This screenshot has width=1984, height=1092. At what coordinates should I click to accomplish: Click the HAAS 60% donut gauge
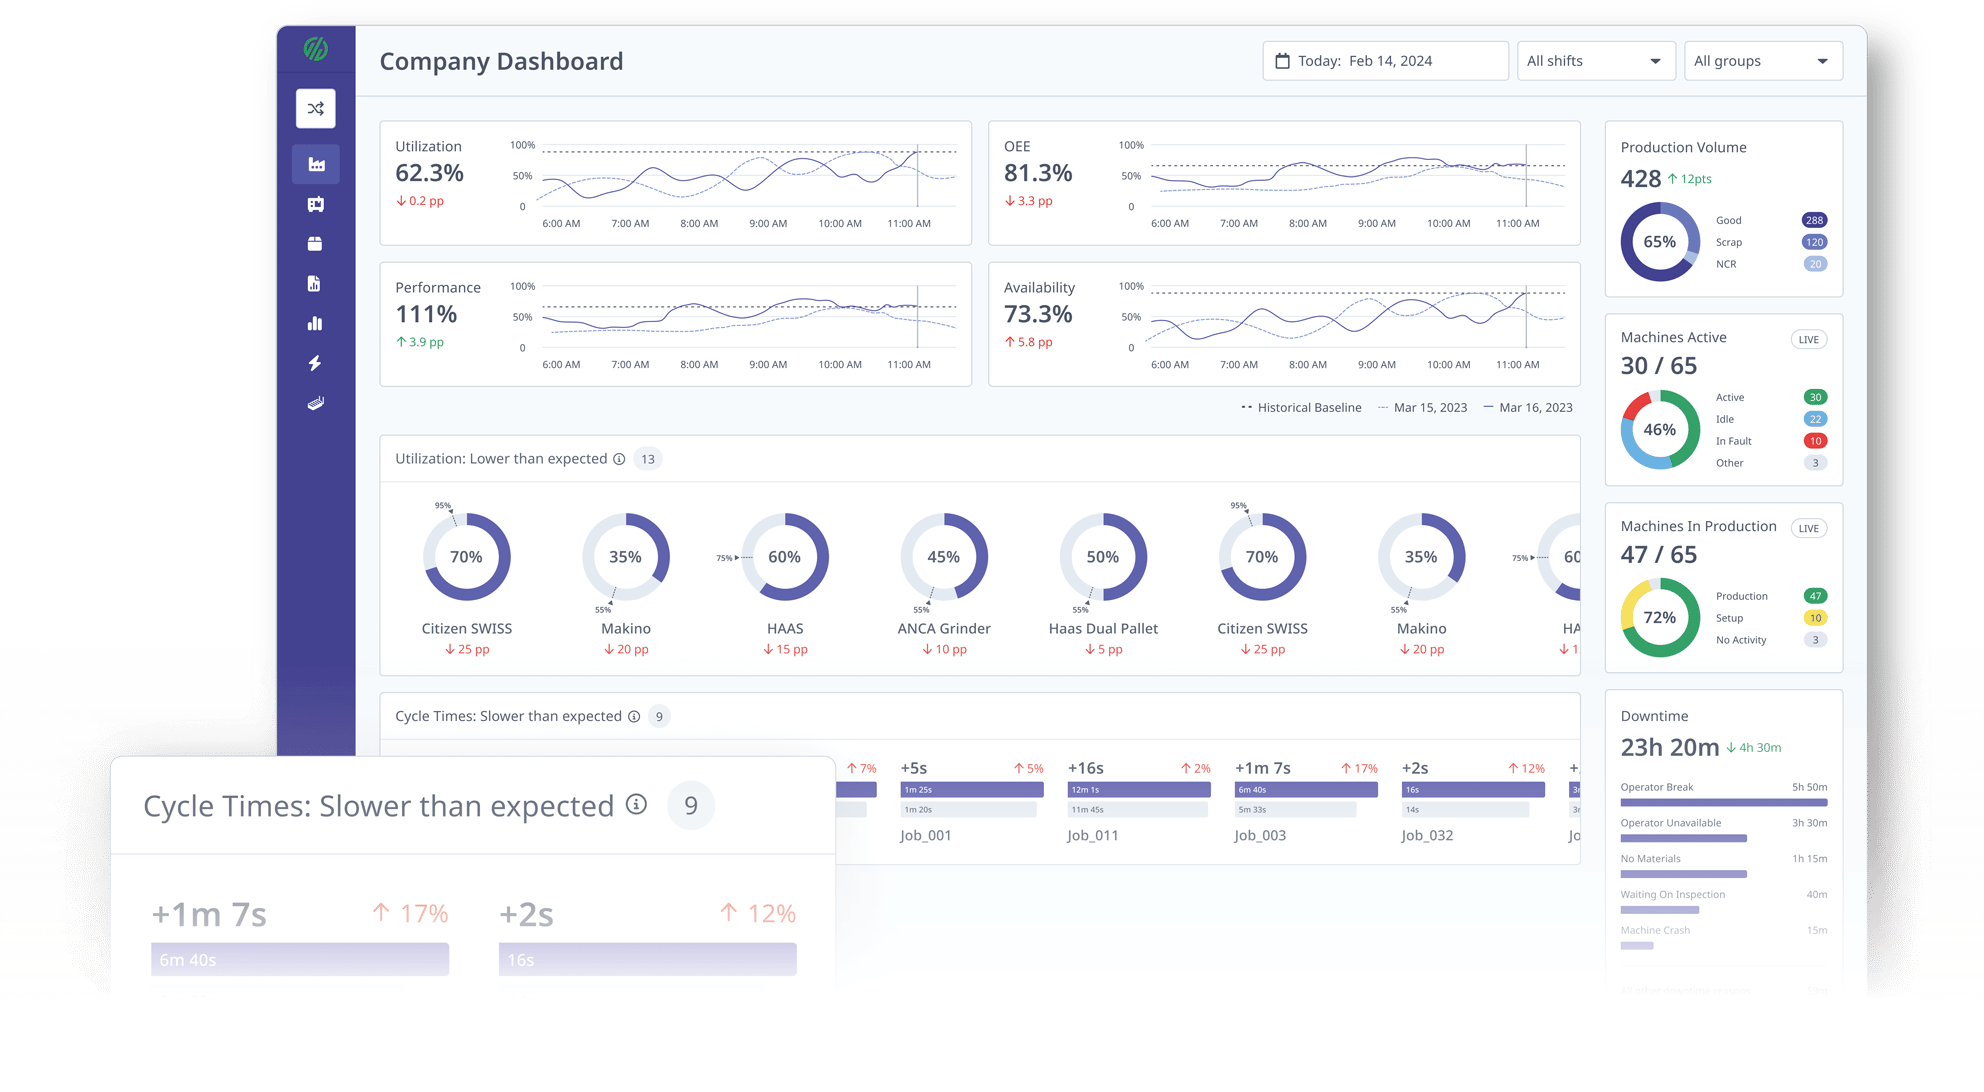785,557
